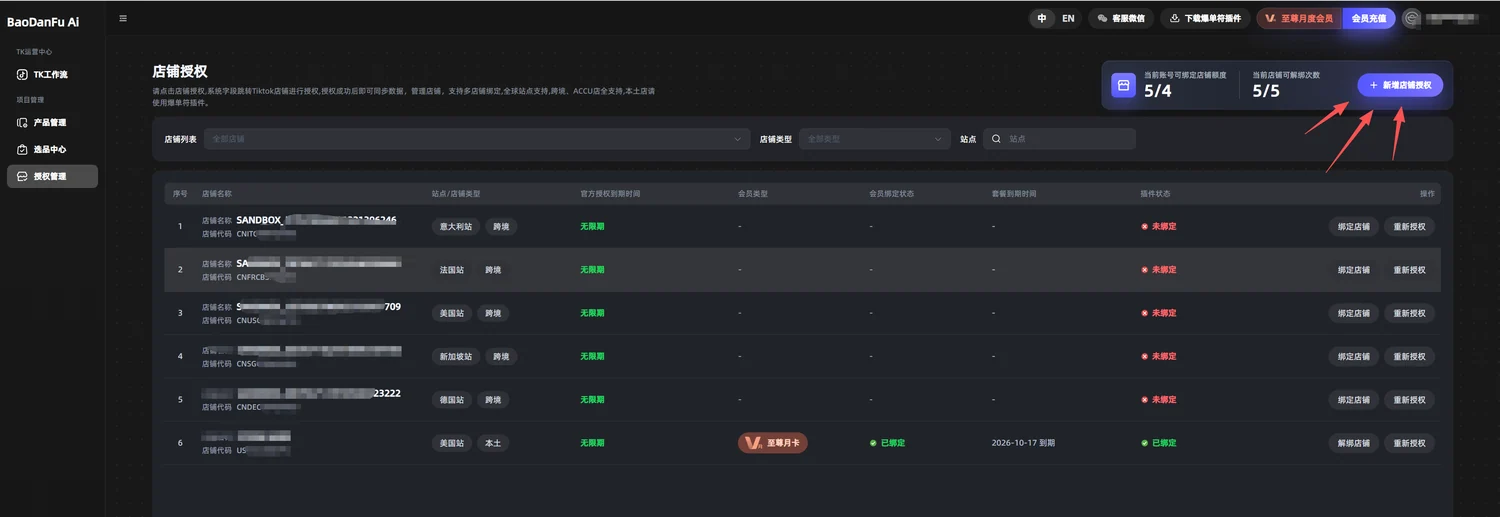The height and width of the screenshot is (517, 1500).
Task: Click the 新加坡站 site tag
Action: tap(456, 356)
